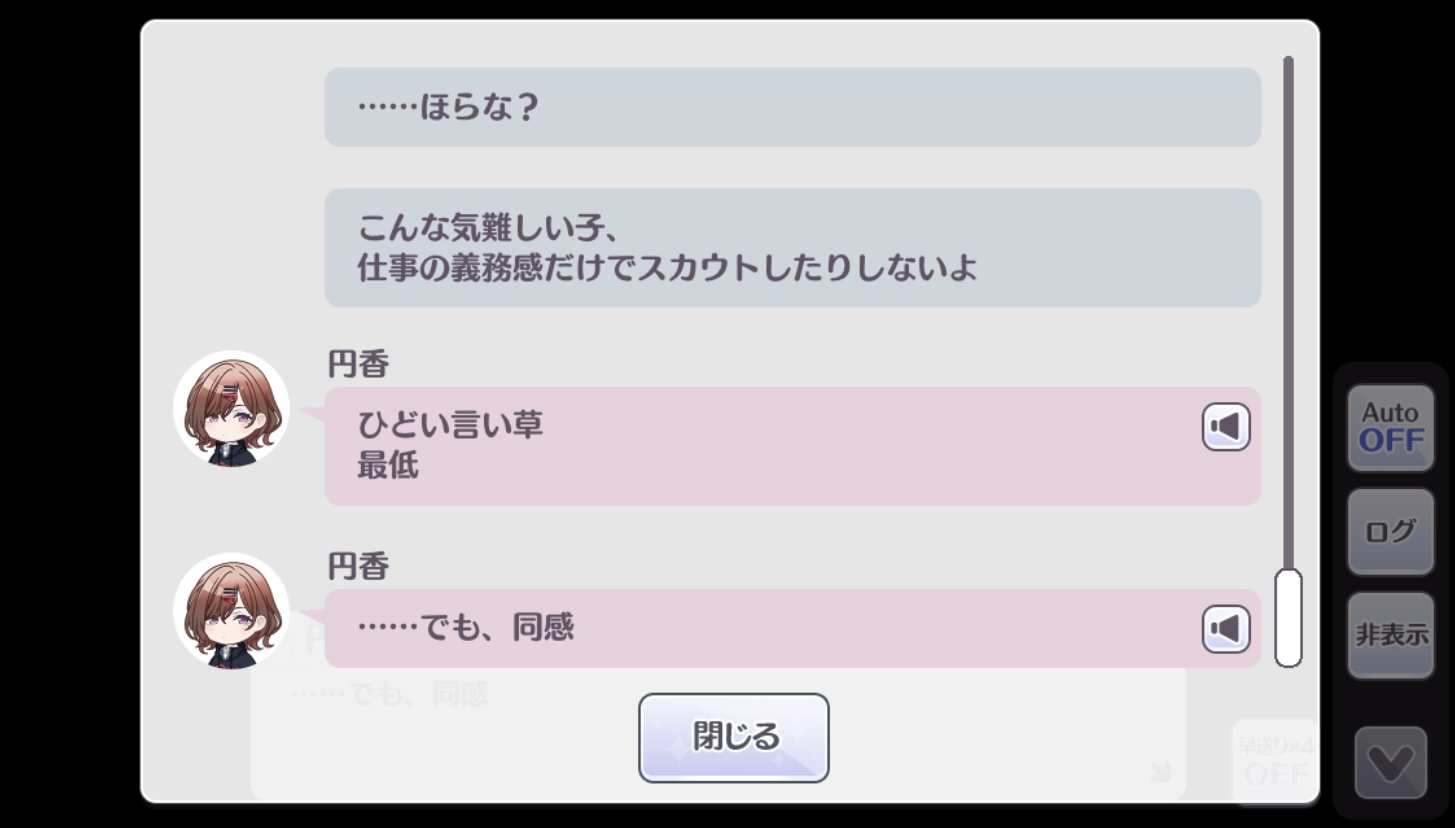1455x828 pixels.
Task: Select the こんな気難しい子 log entry
Action: [x=792, y=248]
